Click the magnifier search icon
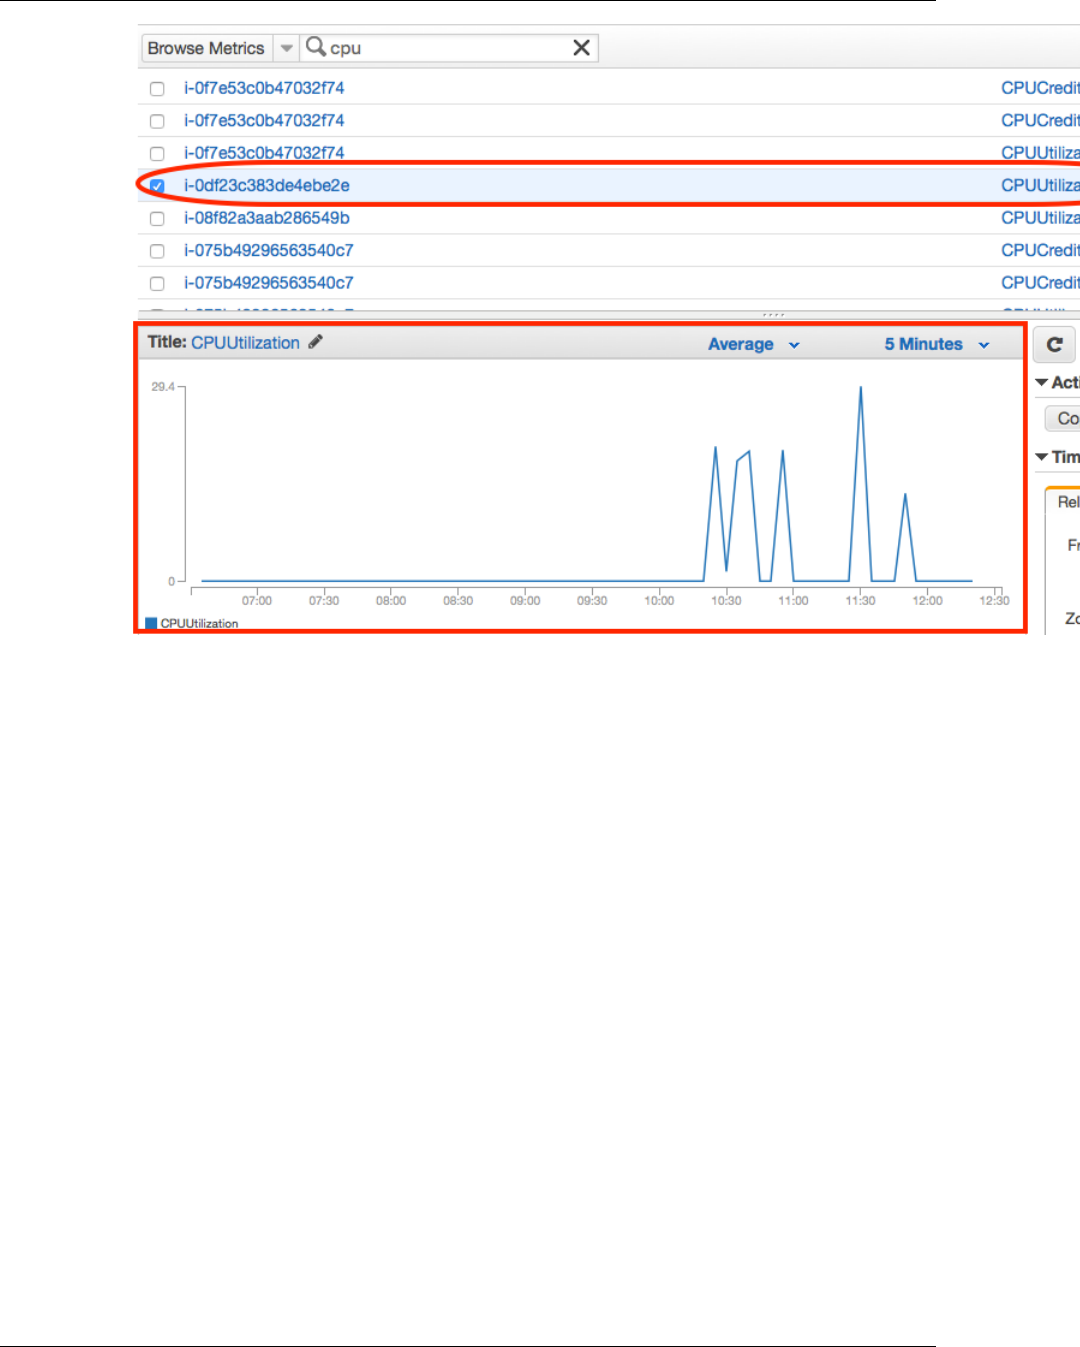The height and width of the screenshot is (1347, 1080). click(x=315, y=47)
